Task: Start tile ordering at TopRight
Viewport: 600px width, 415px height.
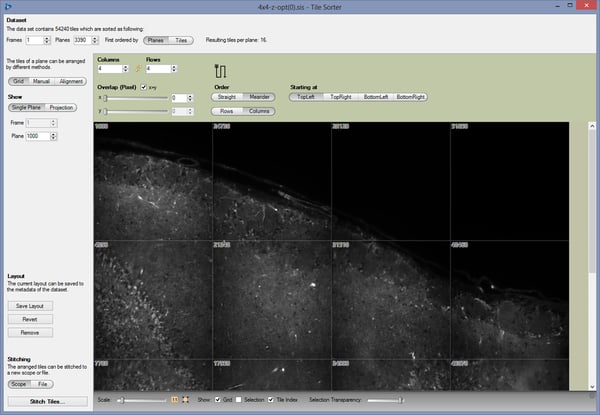Action: pos(341,97)
